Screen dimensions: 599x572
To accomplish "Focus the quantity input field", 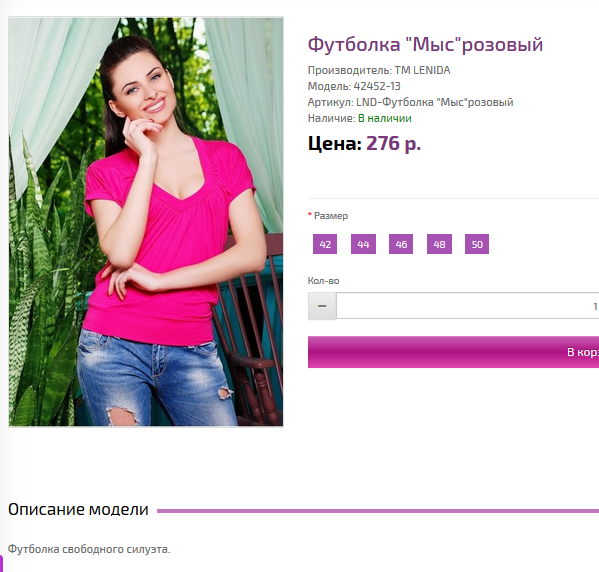I will click(468, 306).
